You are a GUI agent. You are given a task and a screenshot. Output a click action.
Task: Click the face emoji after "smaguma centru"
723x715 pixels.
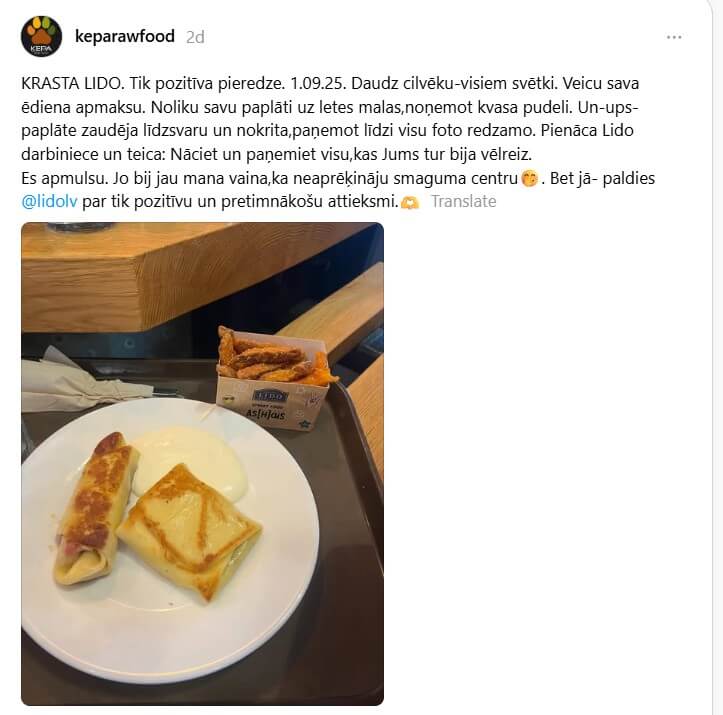click(529, 178)
